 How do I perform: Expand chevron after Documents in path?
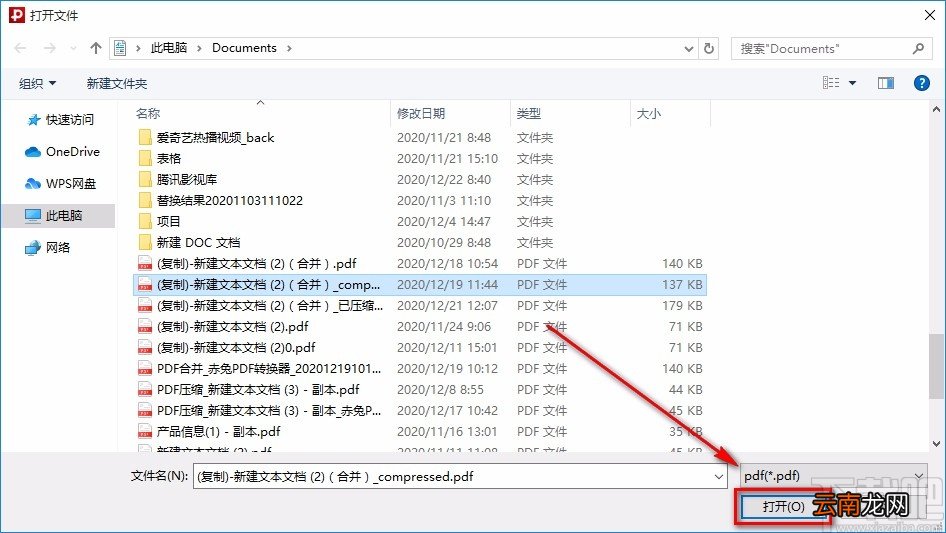click(289, 48)
